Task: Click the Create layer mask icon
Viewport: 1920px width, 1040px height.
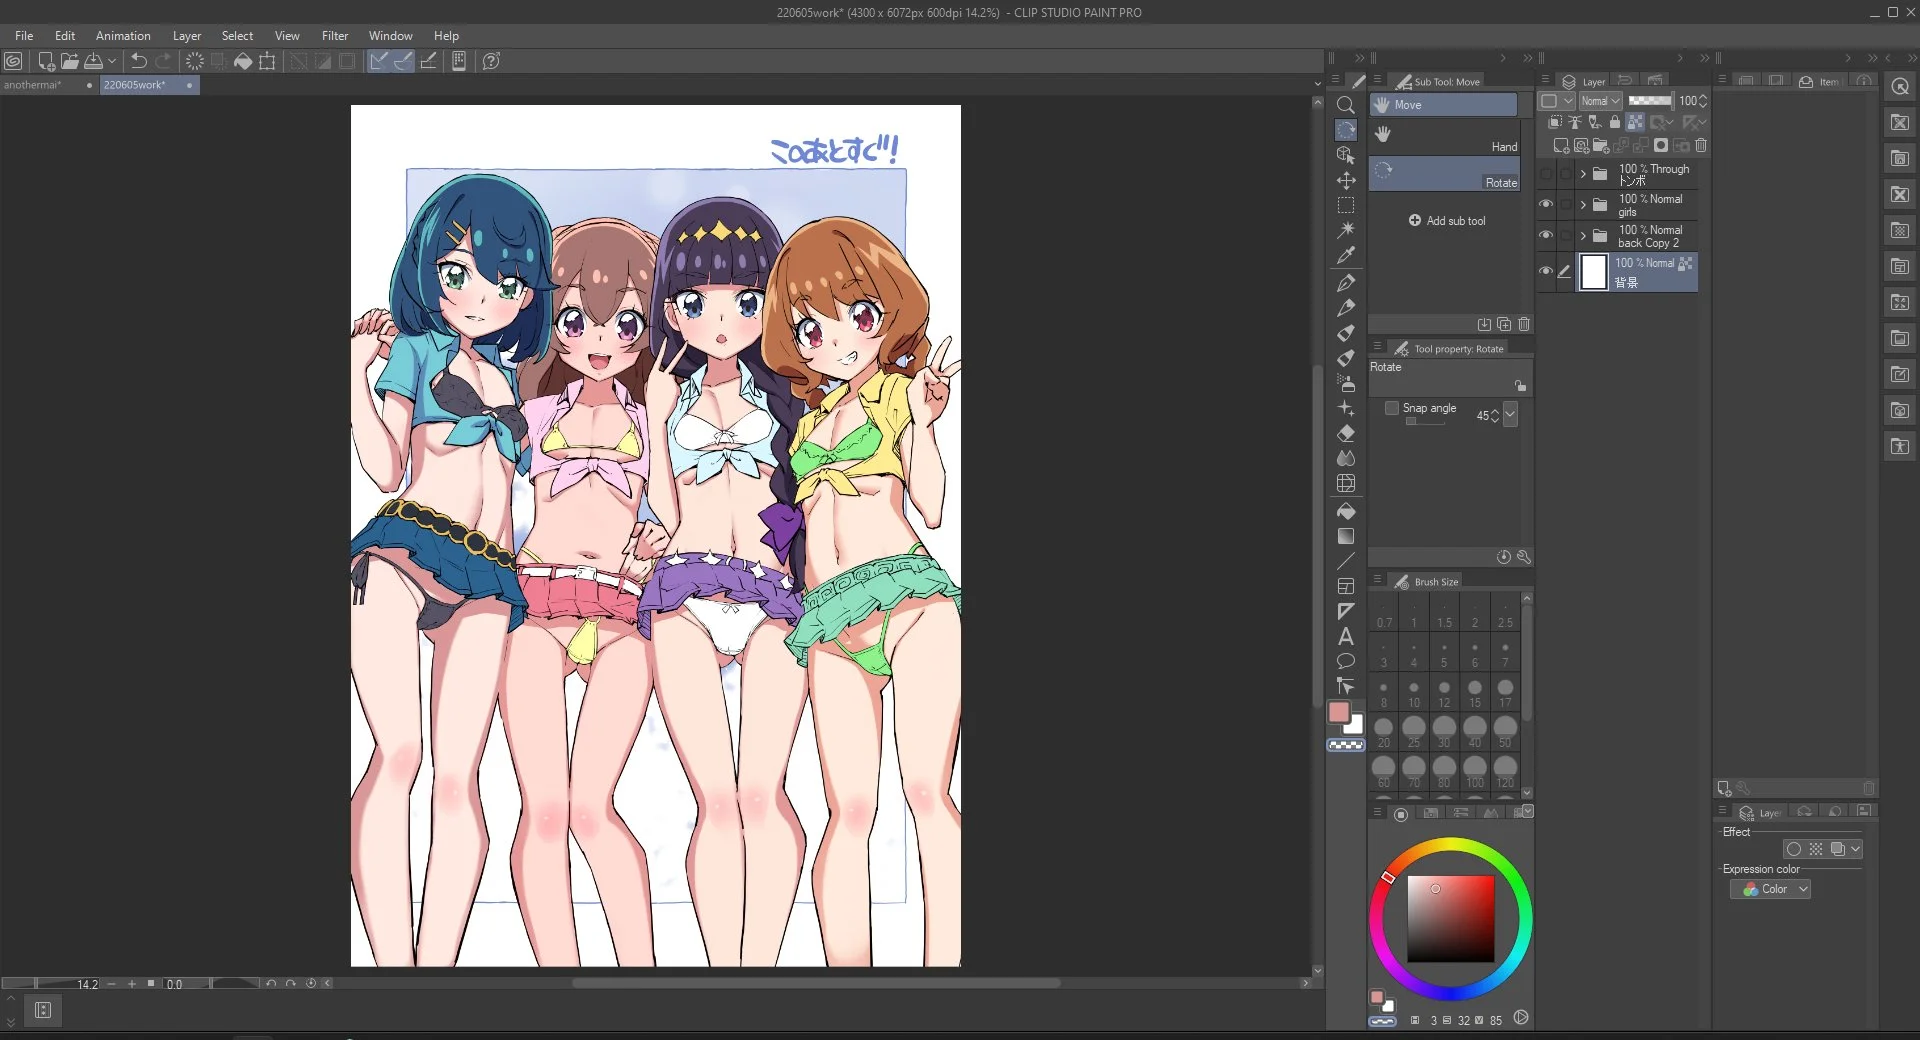Action: [1661, 146]
